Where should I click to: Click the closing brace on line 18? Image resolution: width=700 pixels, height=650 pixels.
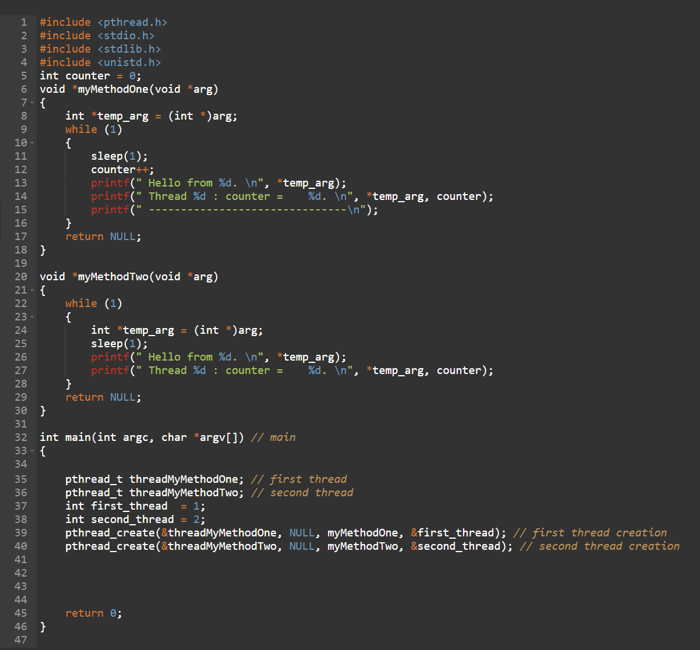point(43,250)
